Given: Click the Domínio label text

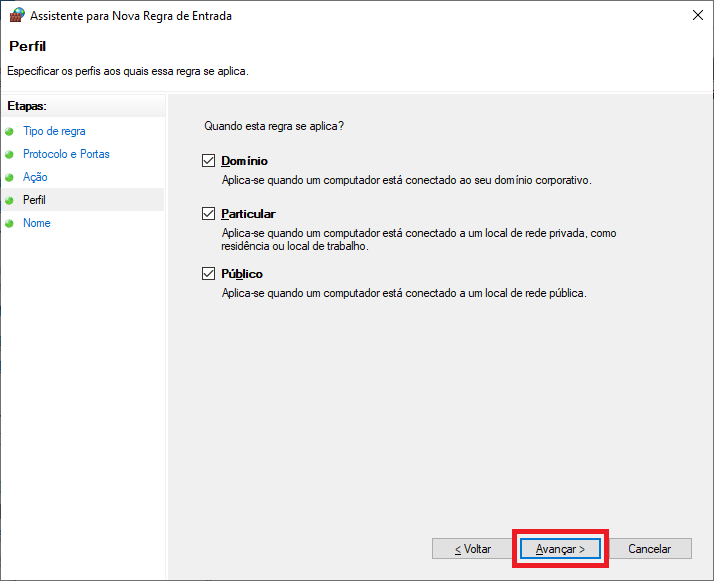Looking at the screenshot, I should [244, 161].
